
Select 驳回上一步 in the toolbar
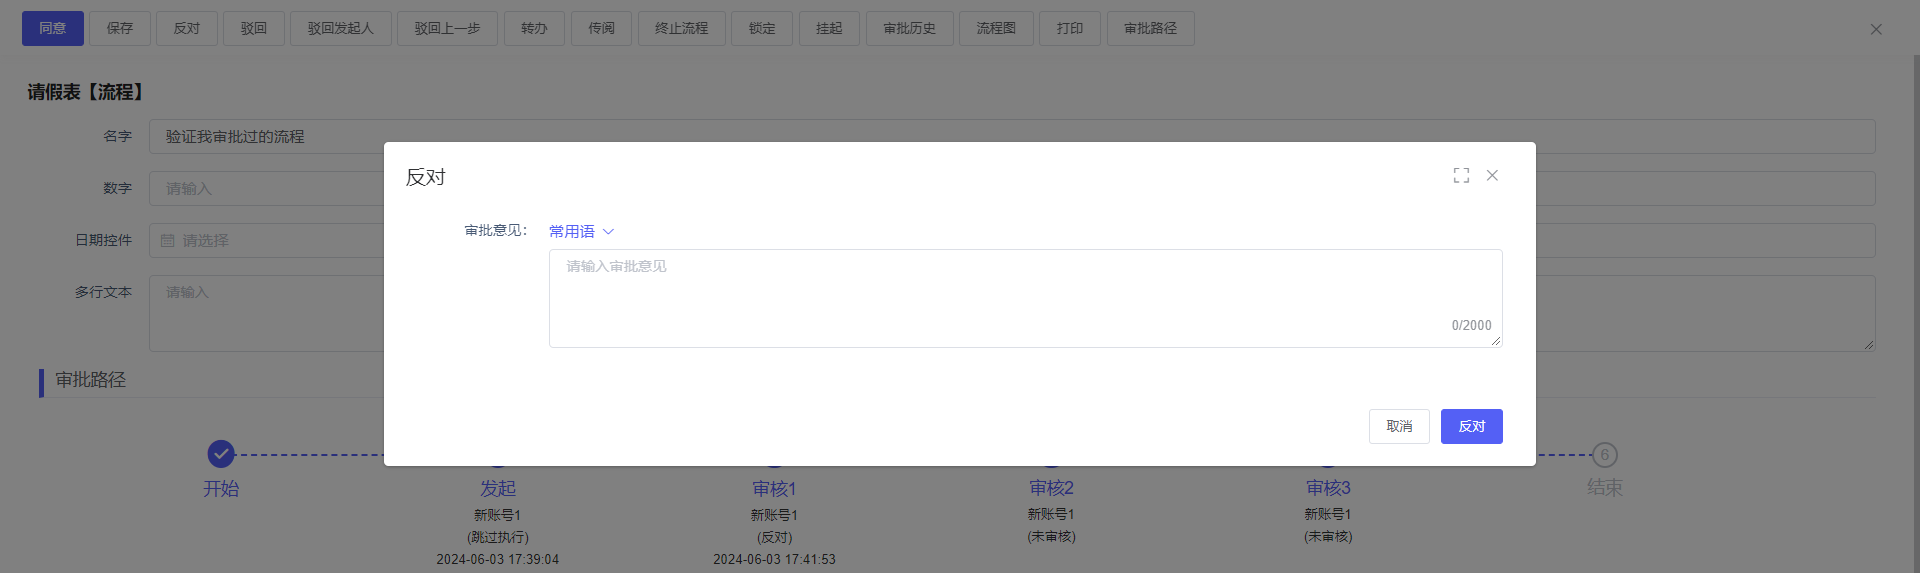click(x=447, y=28)
